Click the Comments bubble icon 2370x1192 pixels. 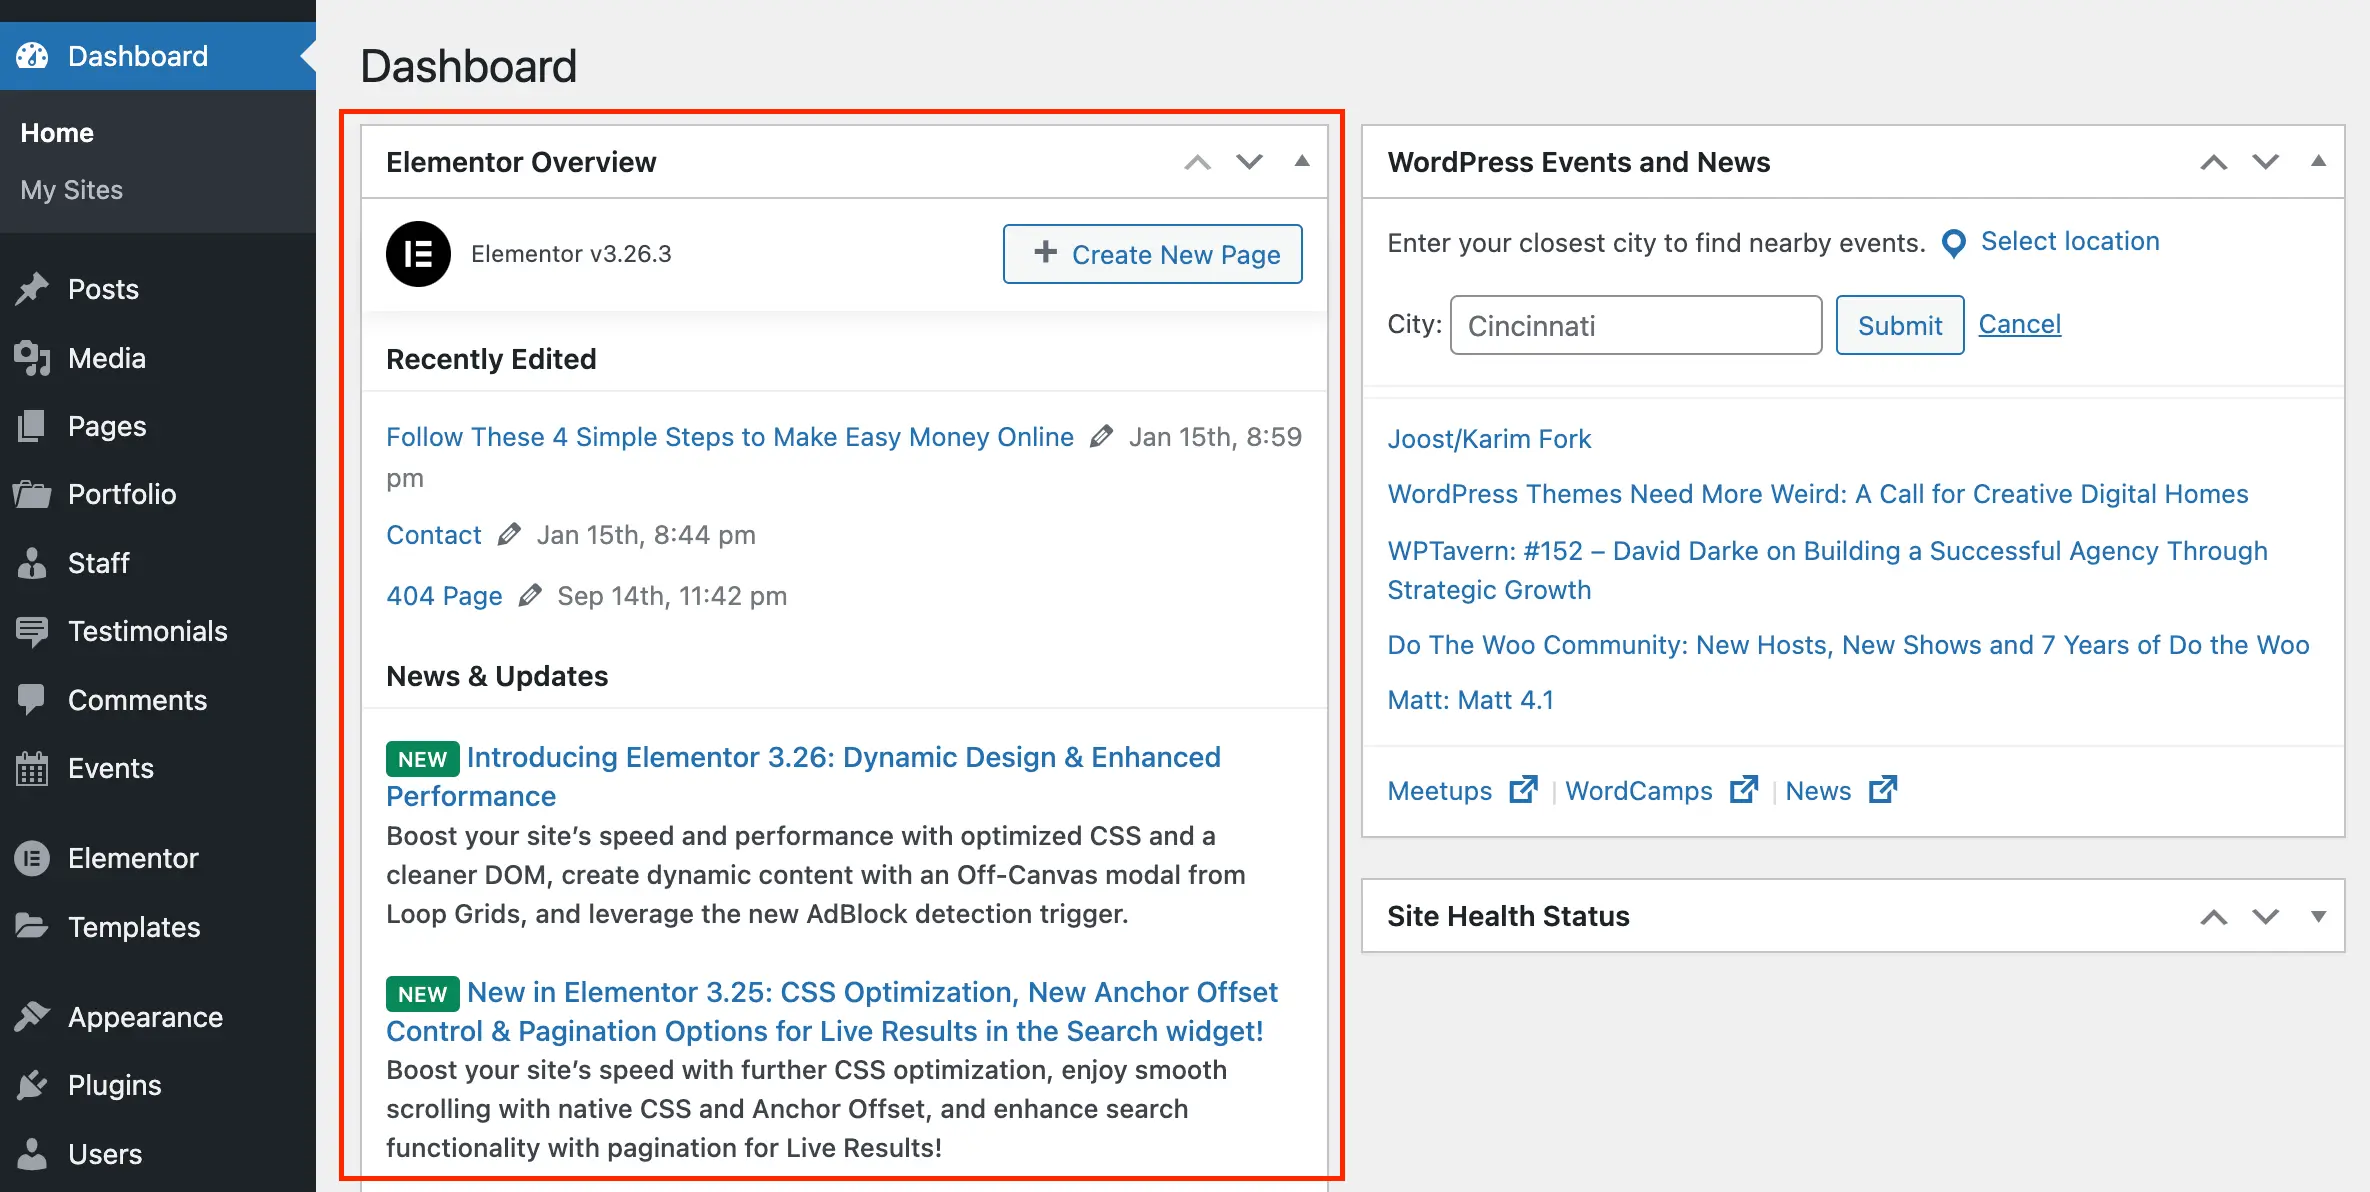(x=32, y=700)
